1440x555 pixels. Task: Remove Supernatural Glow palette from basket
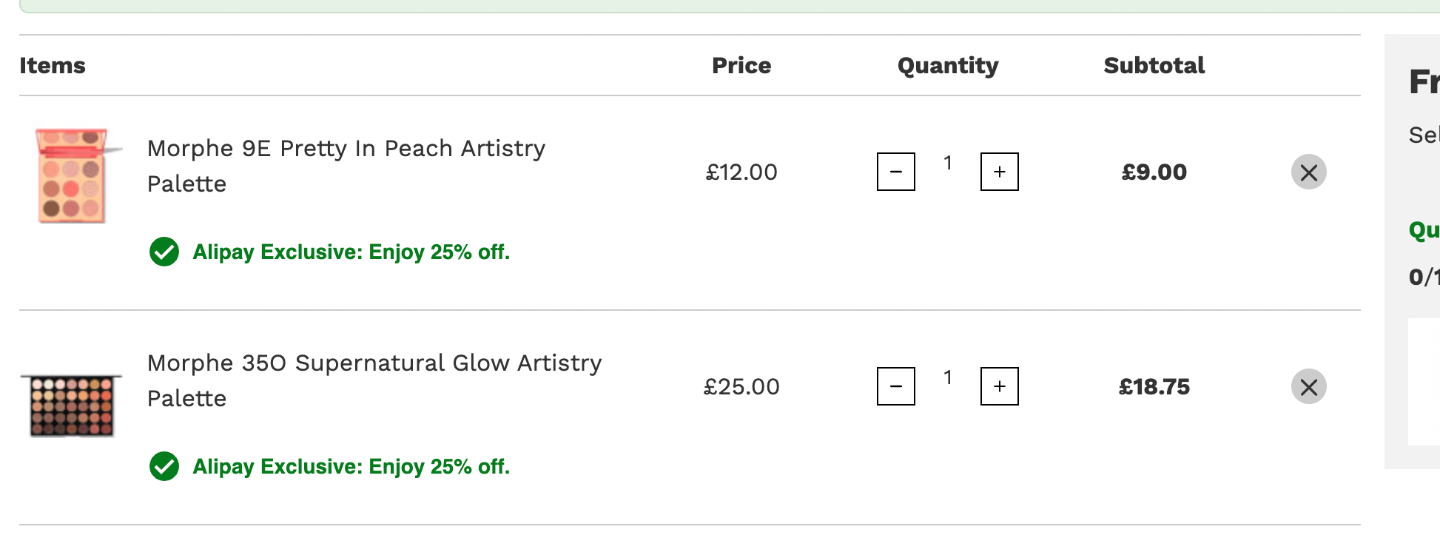point(1308,387)
